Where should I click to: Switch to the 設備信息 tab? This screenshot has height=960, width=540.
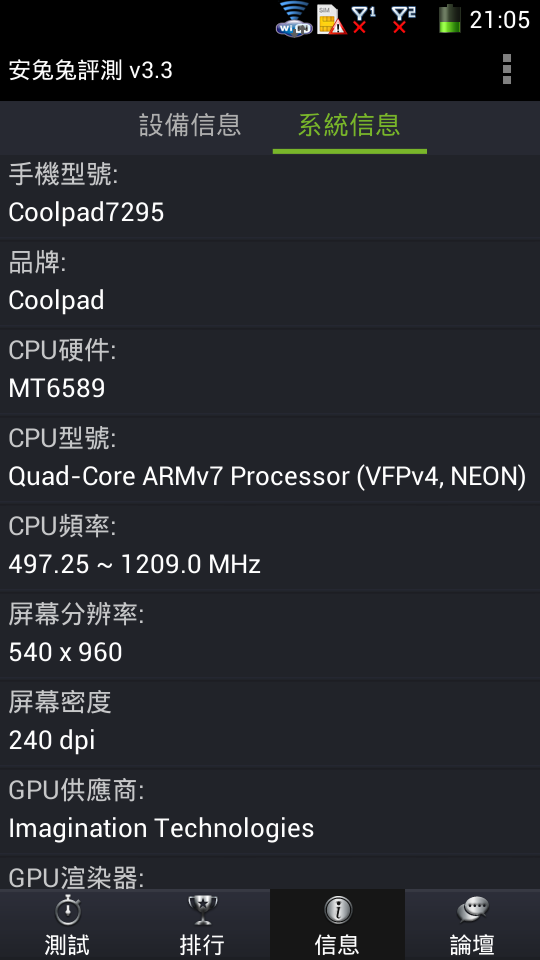190,126
